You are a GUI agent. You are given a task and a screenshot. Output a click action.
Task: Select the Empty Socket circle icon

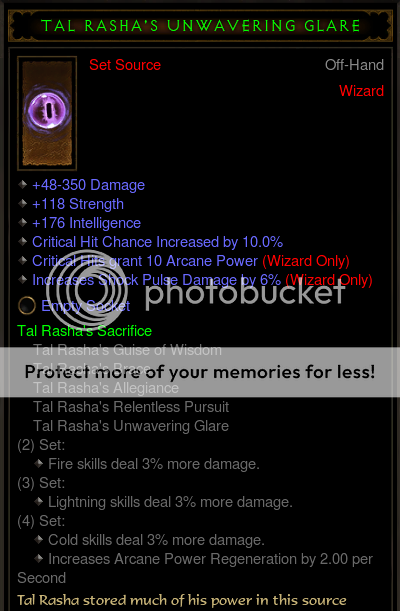tap(27, 306)
